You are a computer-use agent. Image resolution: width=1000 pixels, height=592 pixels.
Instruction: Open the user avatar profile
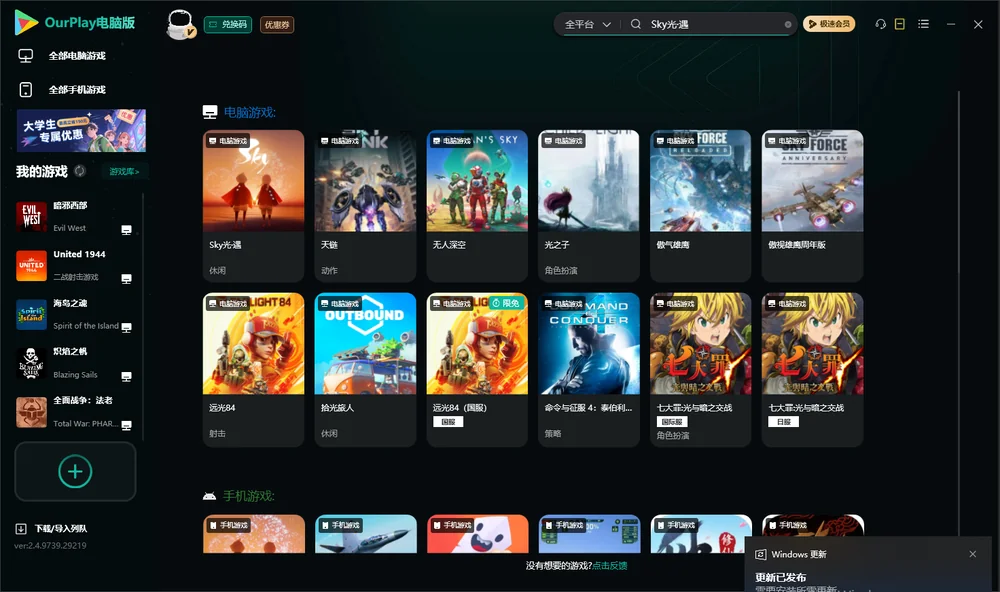(x=180, y=24)
